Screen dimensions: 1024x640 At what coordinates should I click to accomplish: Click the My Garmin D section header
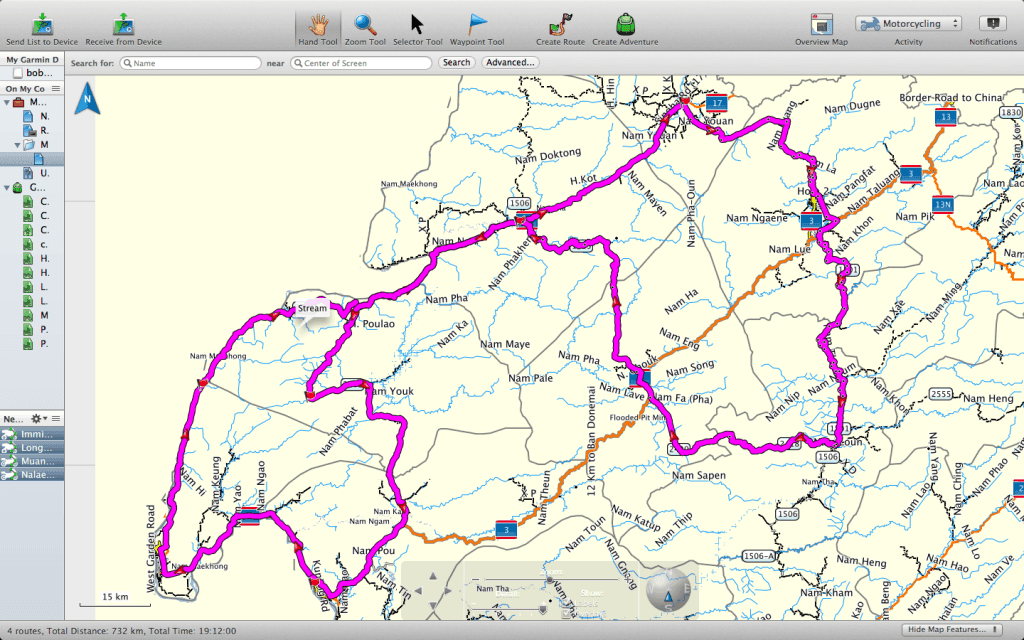[x=32, y=59]
